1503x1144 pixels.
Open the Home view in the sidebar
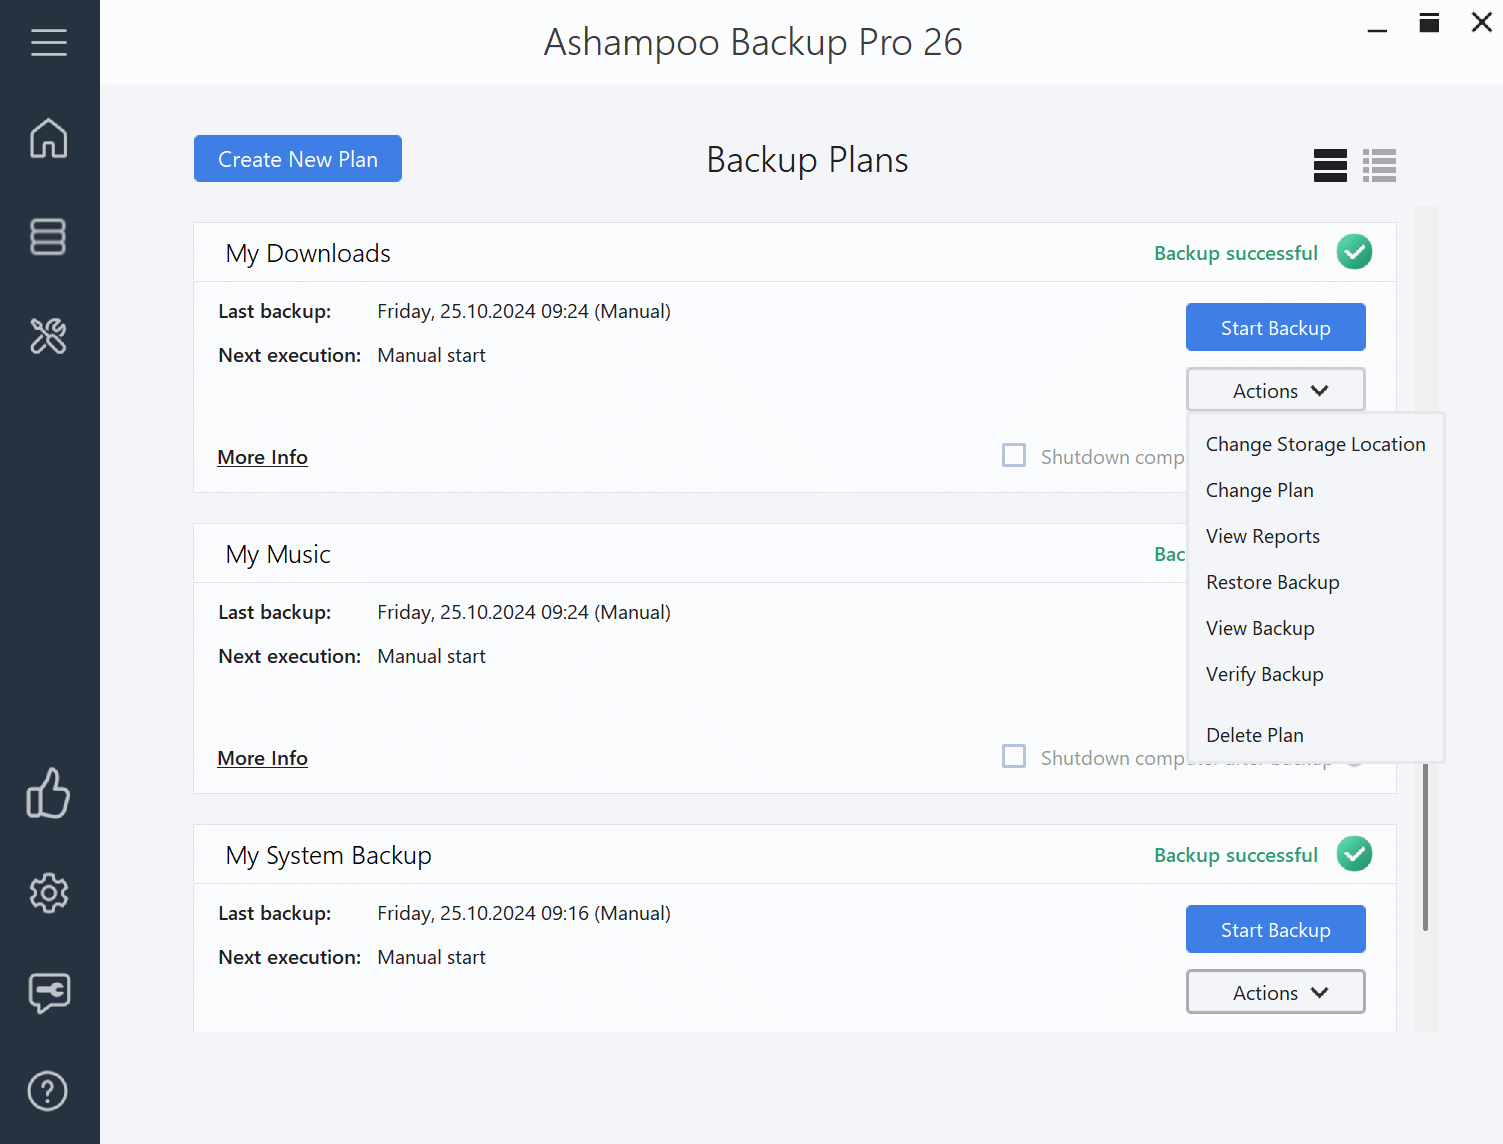(x=48, y=139)
